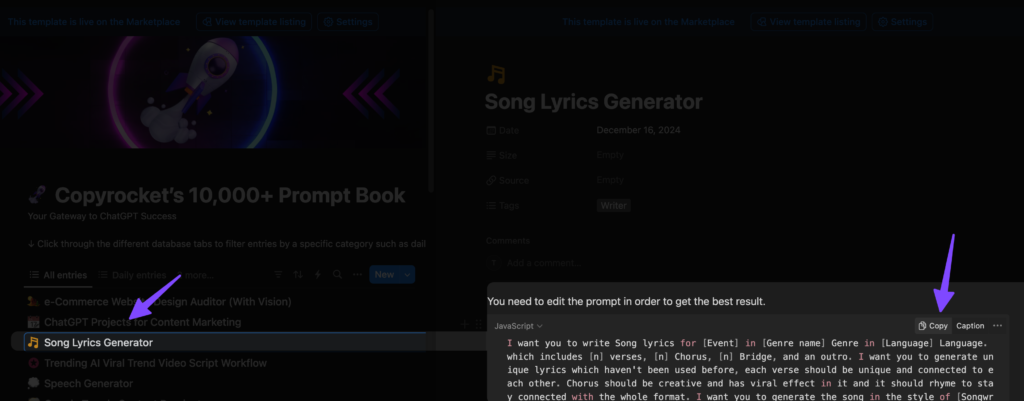
Task: Expand the New button dropdown arrow
Action: [408, 275]
